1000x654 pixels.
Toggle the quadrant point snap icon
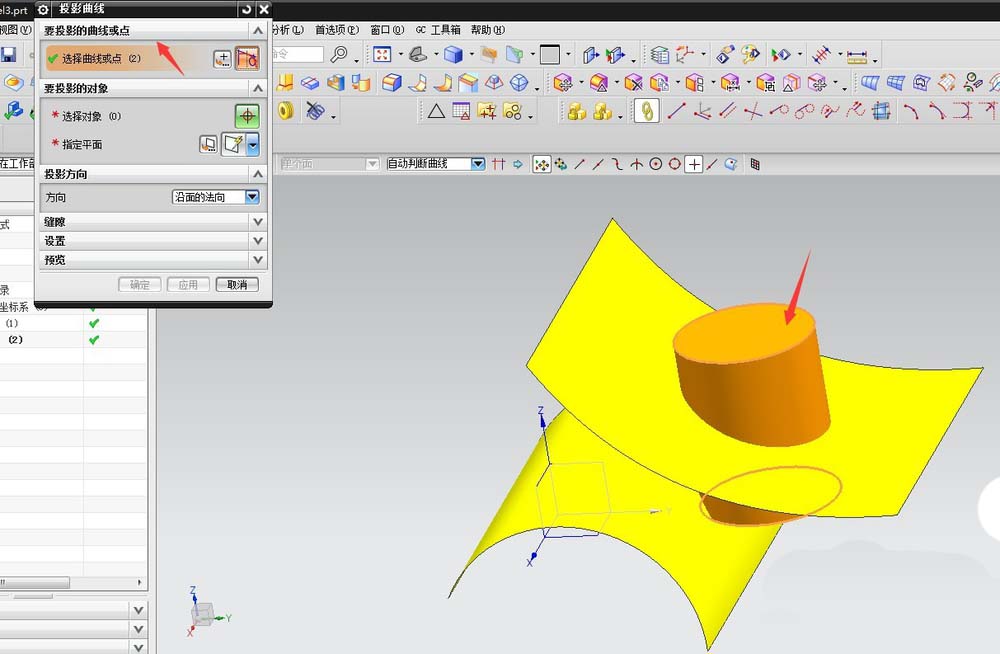(x=675, y=165)
